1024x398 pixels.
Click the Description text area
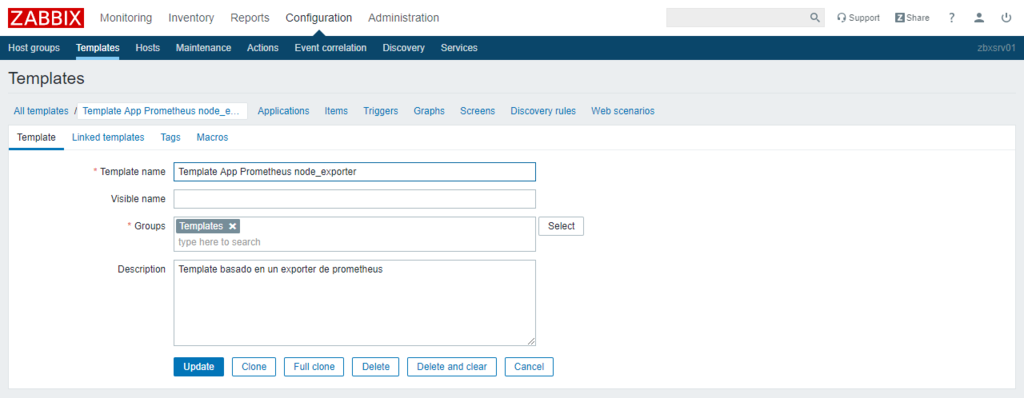coord(355,303)
